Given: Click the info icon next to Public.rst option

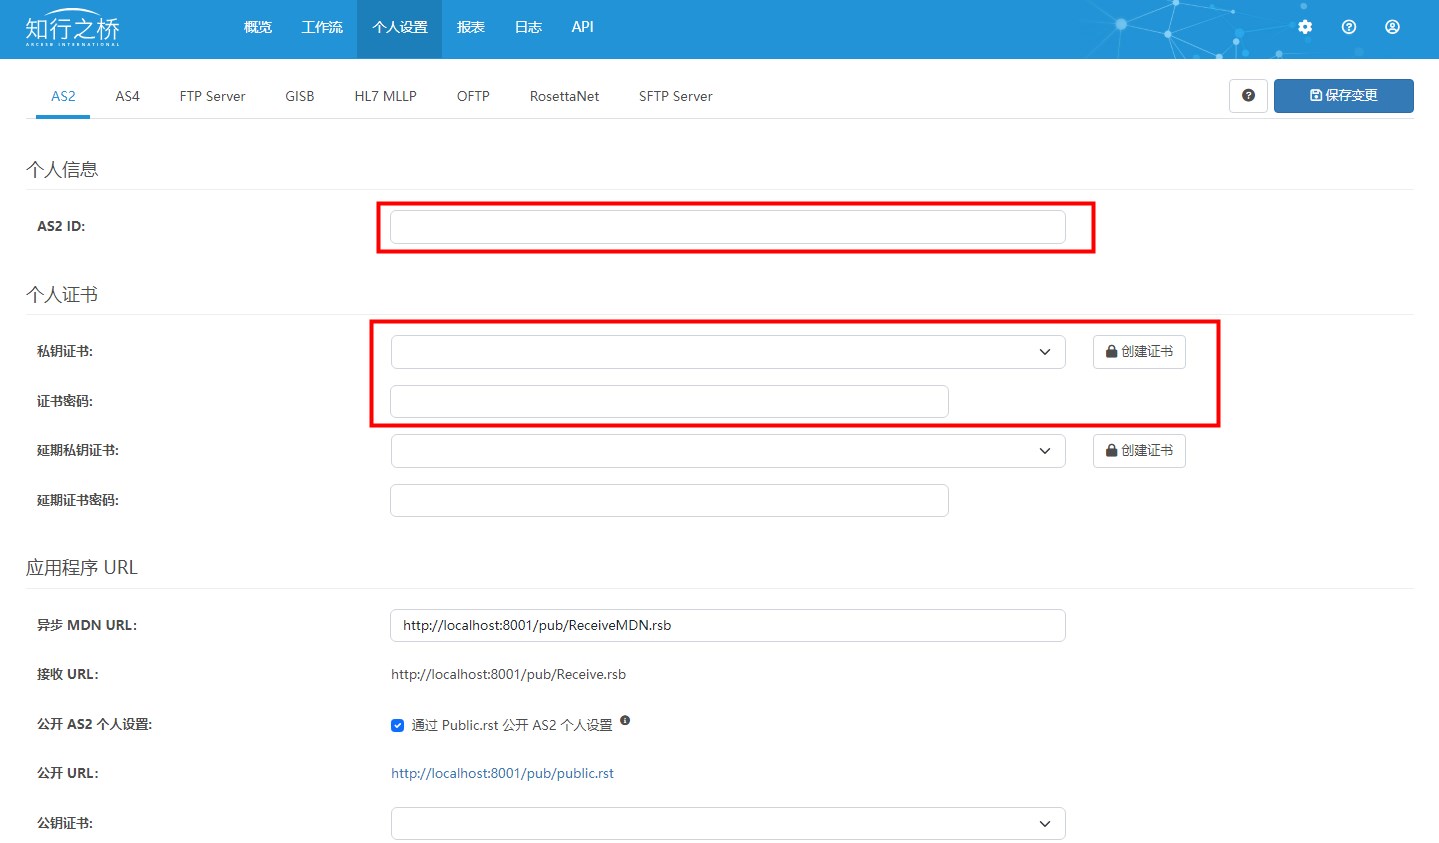Looking at the screenshot, I should (625, 720).
